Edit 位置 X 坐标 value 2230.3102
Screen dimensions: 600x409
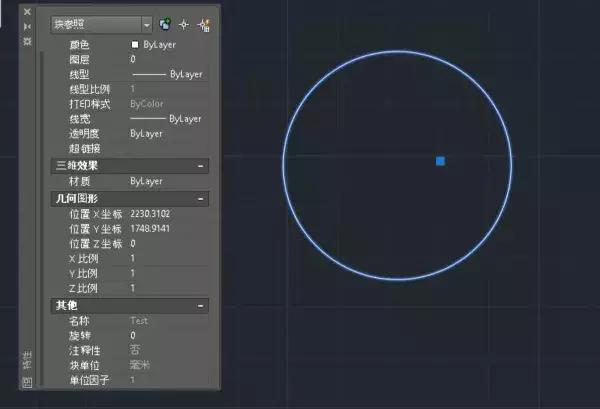(x=150, y=214)
